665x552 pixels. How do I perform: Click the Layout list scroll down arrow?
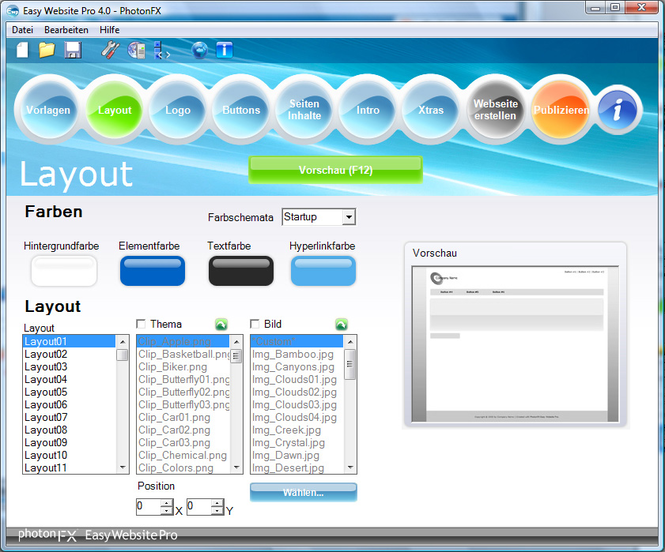pos(123,467)
